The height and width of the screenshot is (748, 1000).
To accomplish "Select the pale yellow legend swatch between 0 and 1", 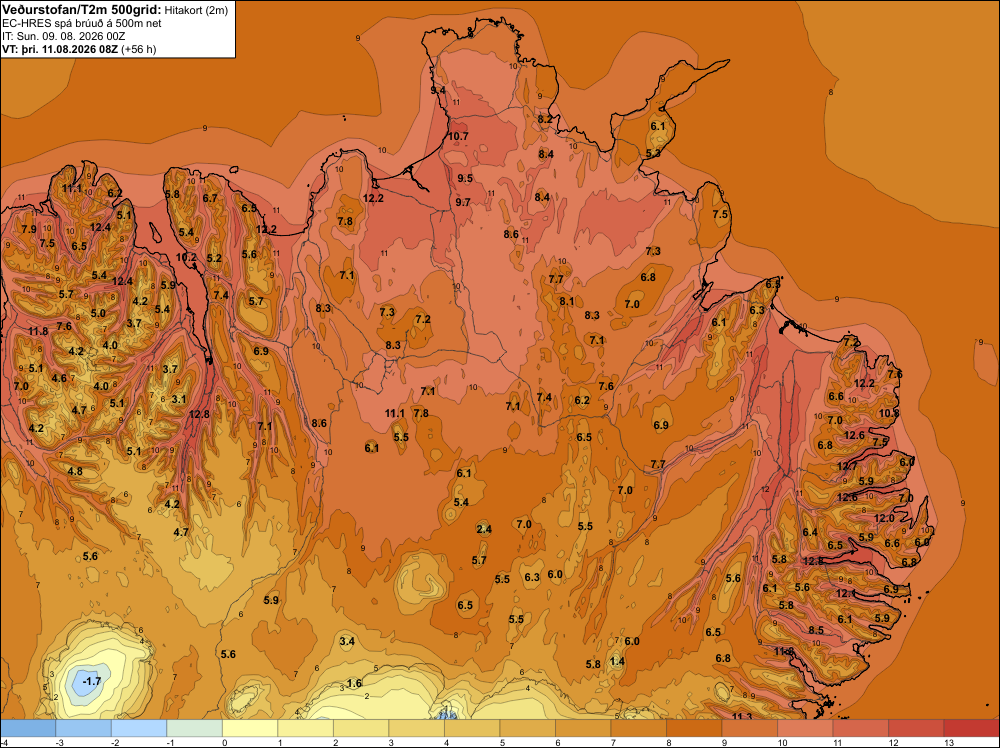I will click(x=250, y=728).
